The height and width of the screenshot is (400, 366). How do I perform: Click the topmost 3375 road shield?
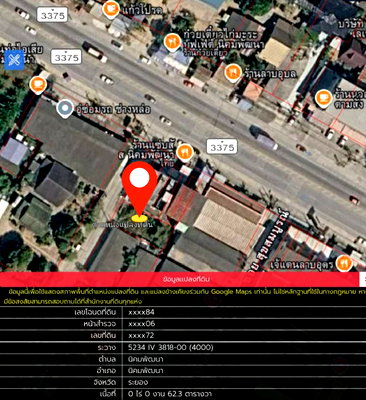coord(52,15)
